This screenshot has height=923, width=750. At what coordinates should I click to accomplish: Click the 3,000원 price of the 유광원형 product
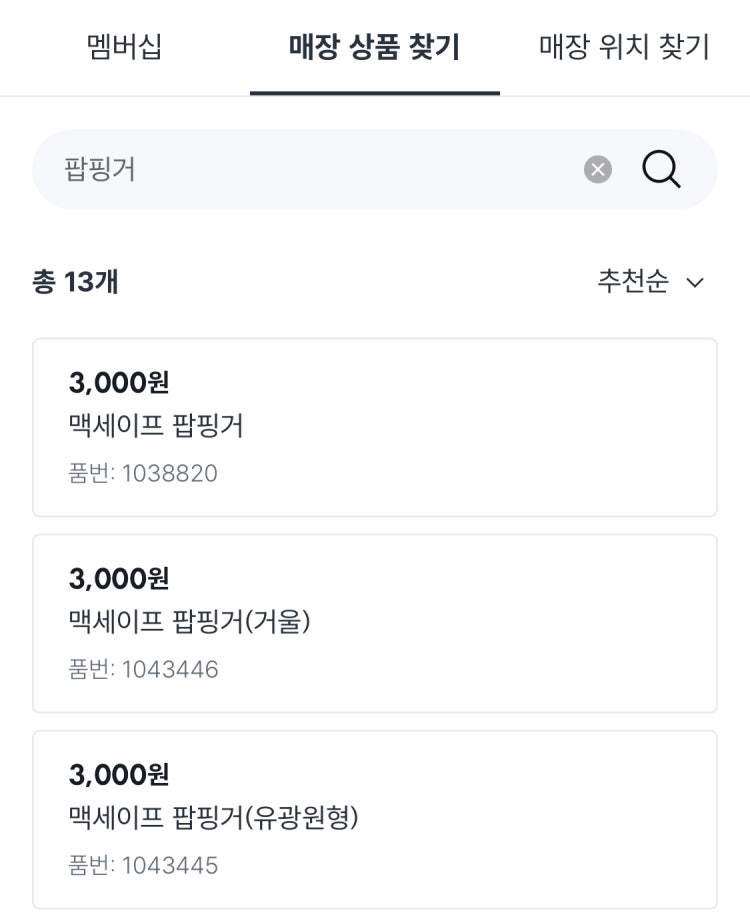click(119, 775)
